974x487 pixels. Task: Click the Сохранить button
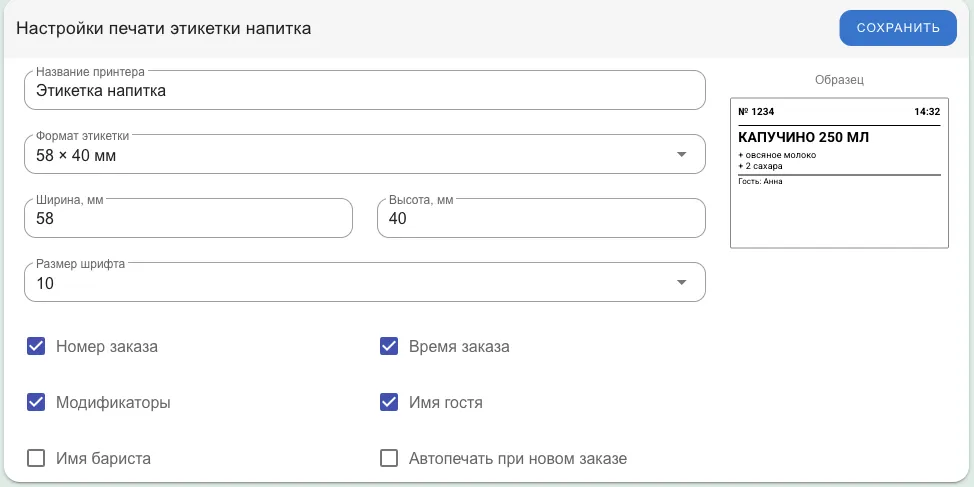point(898,28)
